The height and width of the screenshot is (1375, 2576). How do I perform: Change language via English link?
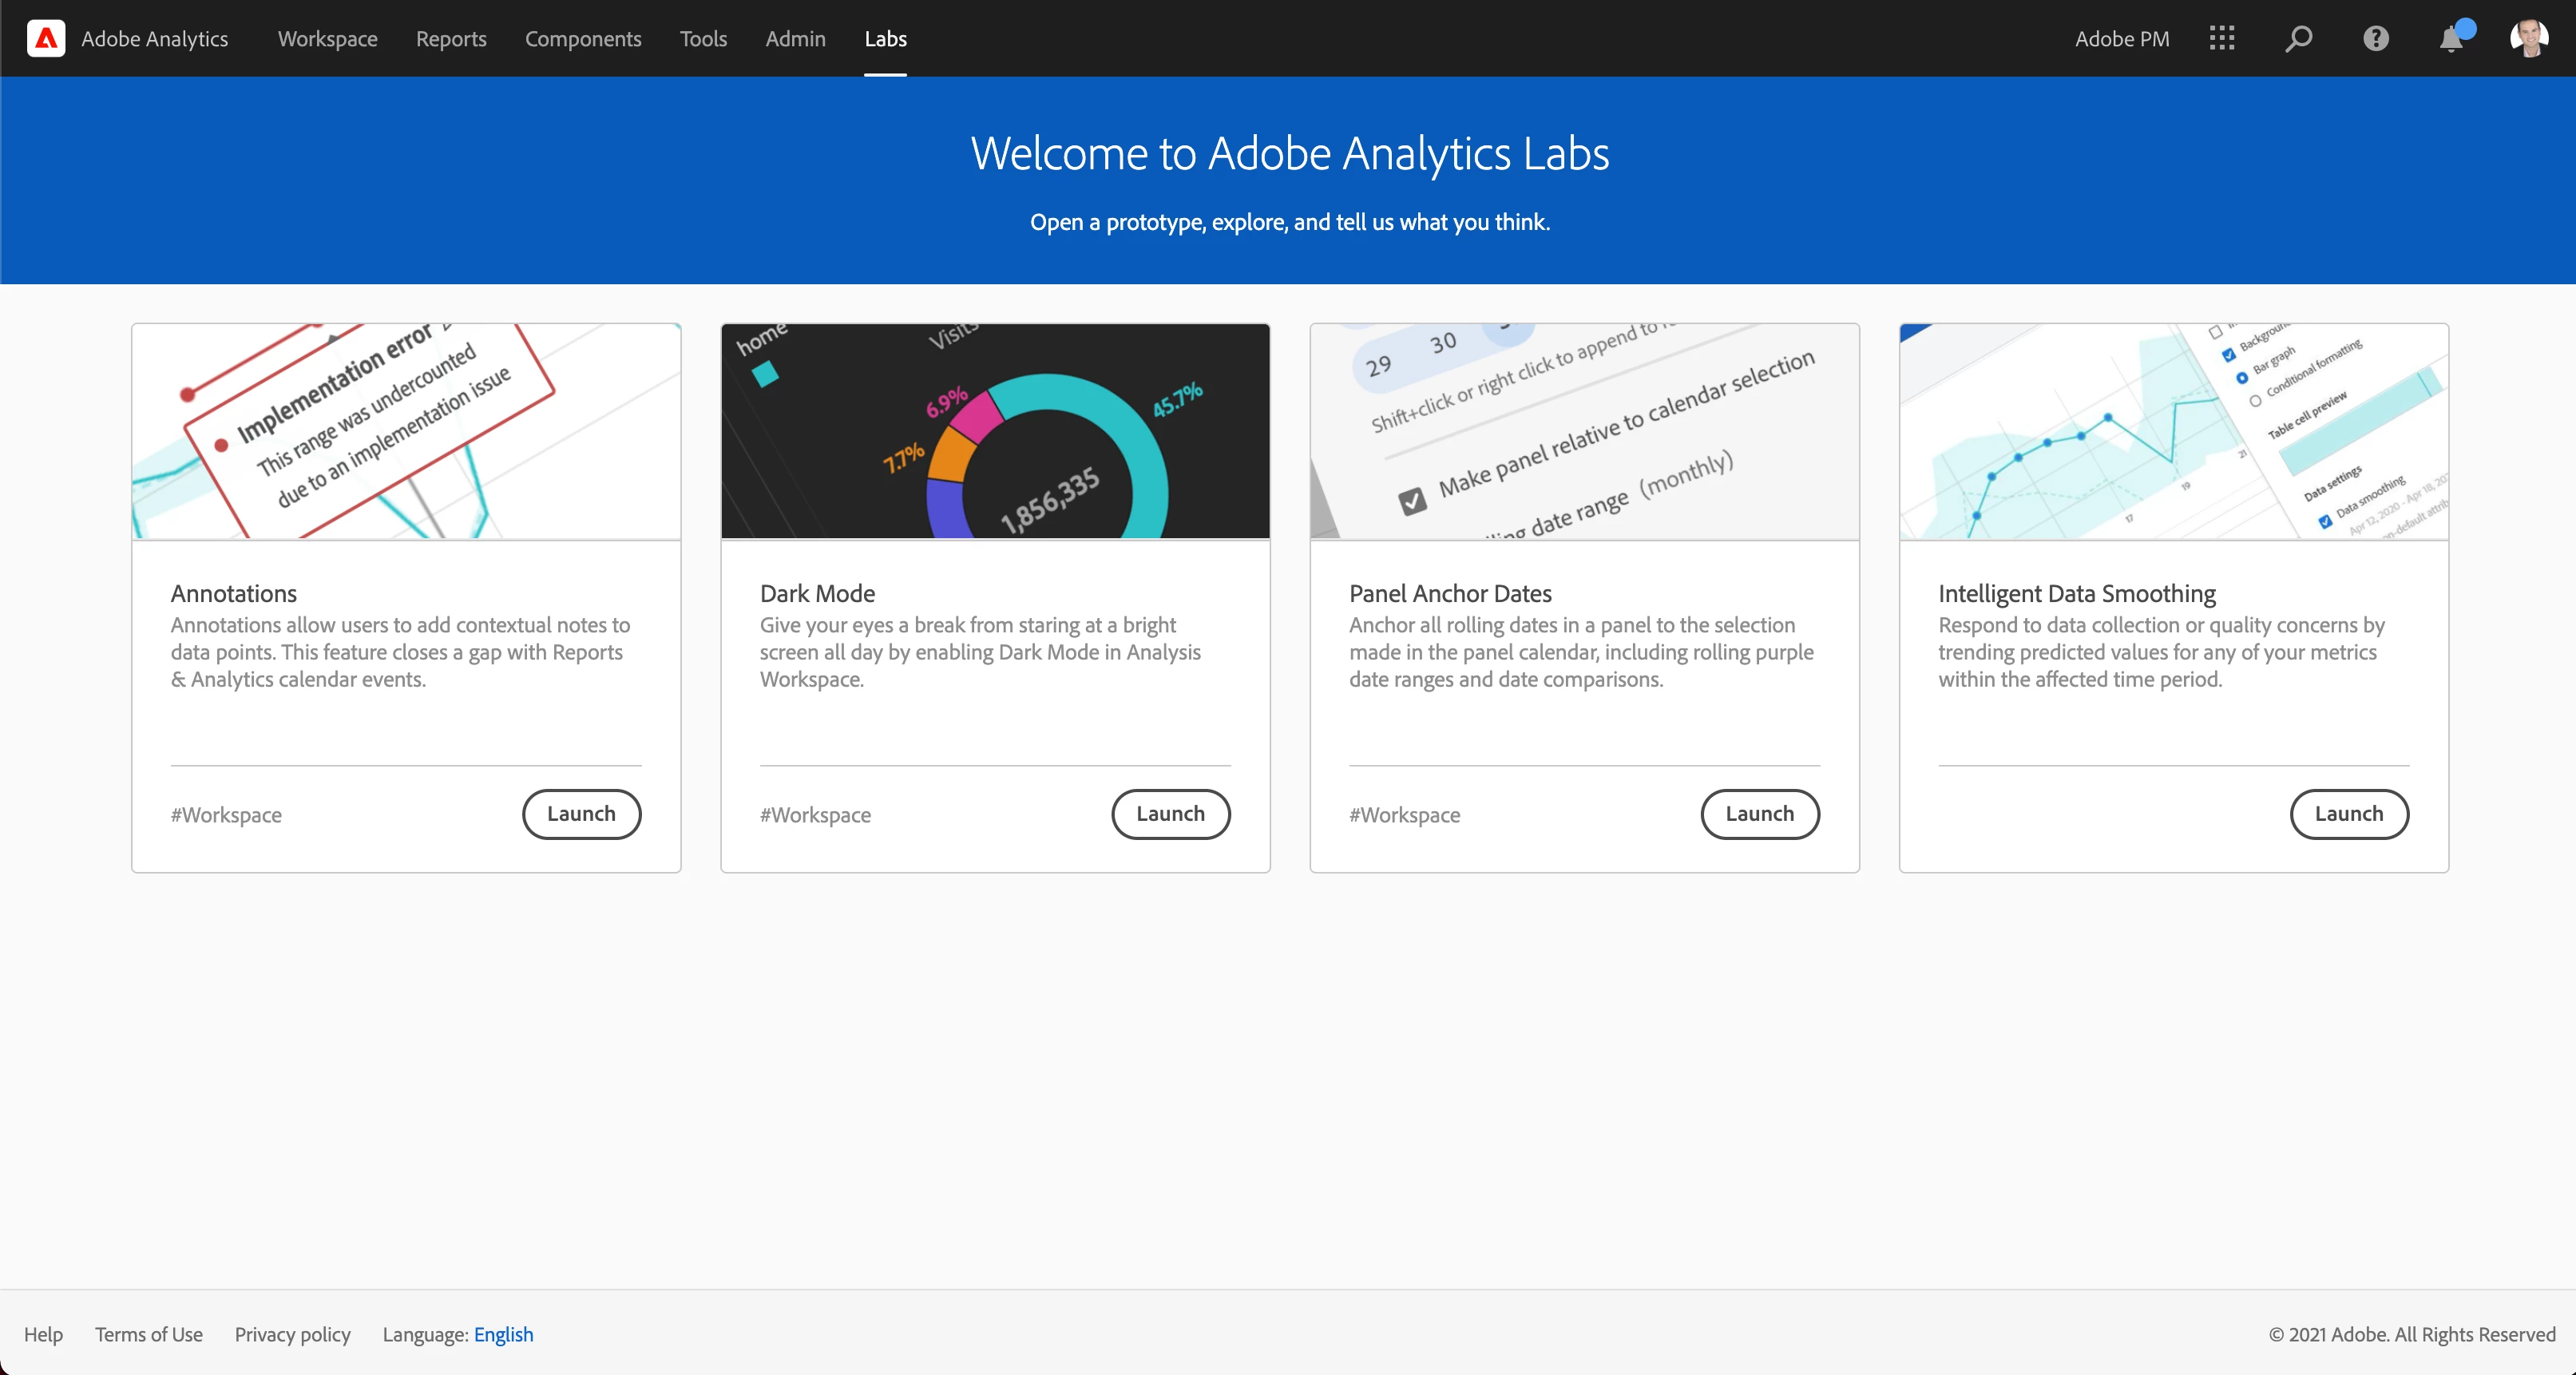503,1334
